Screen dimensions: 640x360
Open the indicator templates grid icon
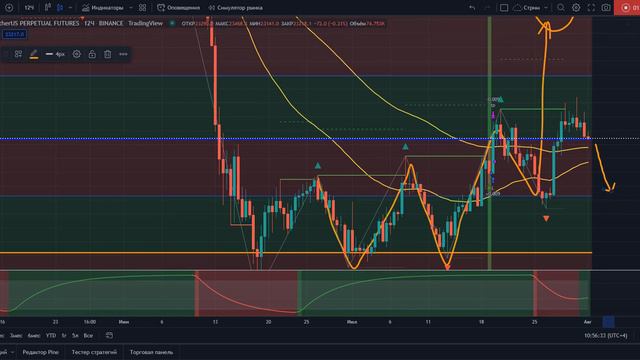point(142,7)
